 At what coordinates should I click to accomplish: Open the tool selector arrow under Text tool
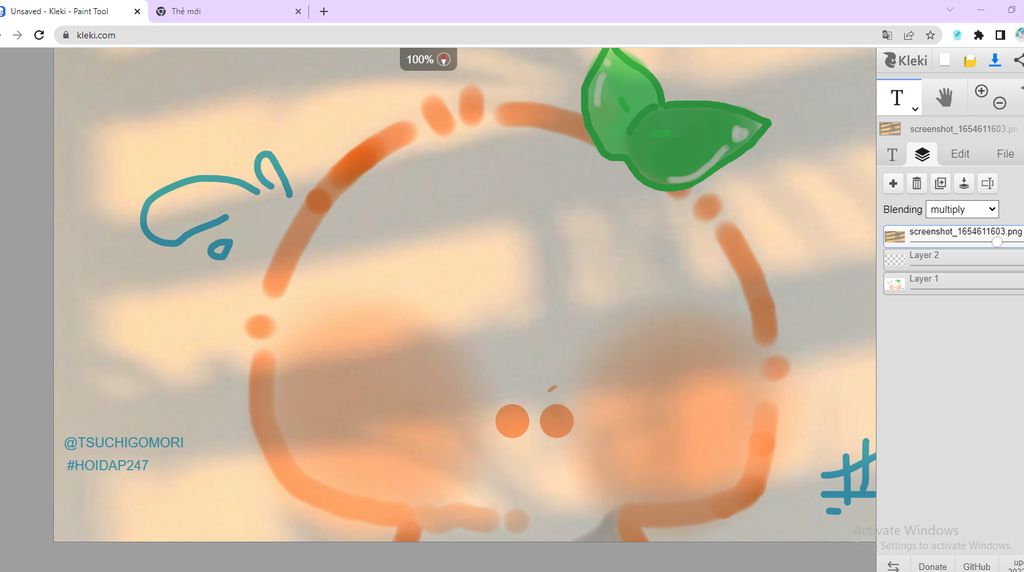coord(915,109)
